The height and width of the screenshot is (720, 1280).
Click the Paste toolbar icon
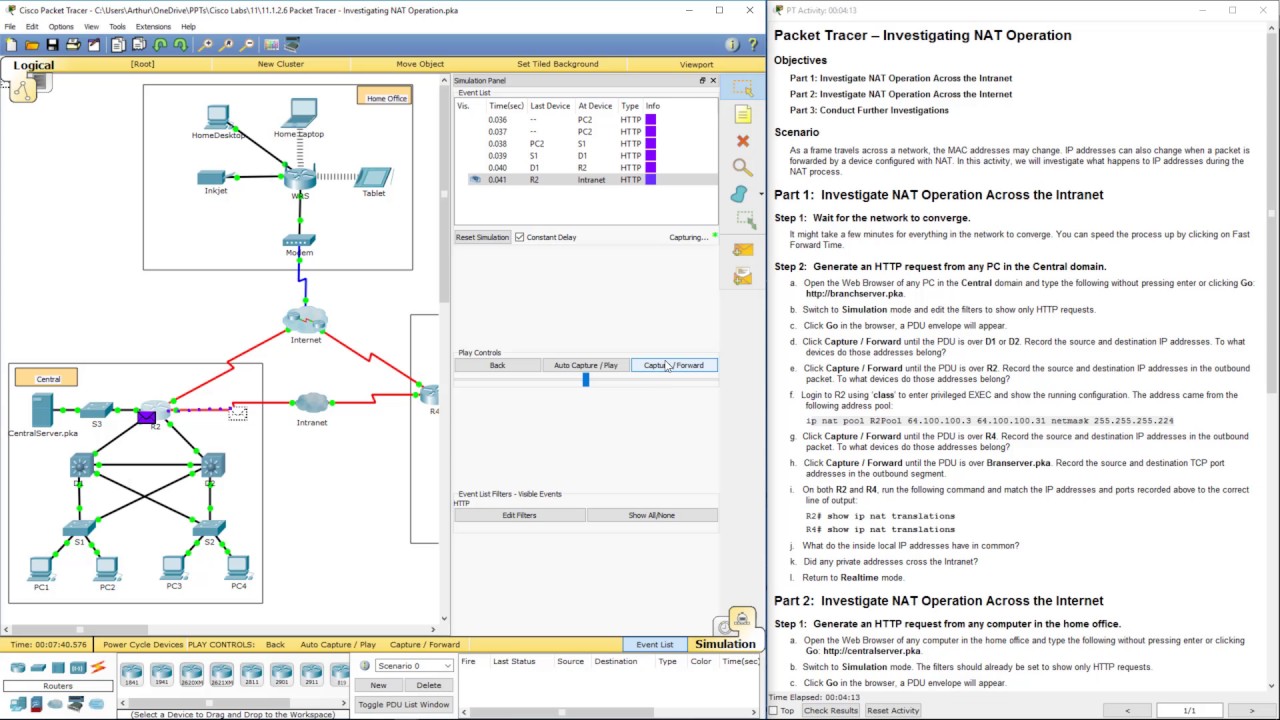tap(139, 45)
